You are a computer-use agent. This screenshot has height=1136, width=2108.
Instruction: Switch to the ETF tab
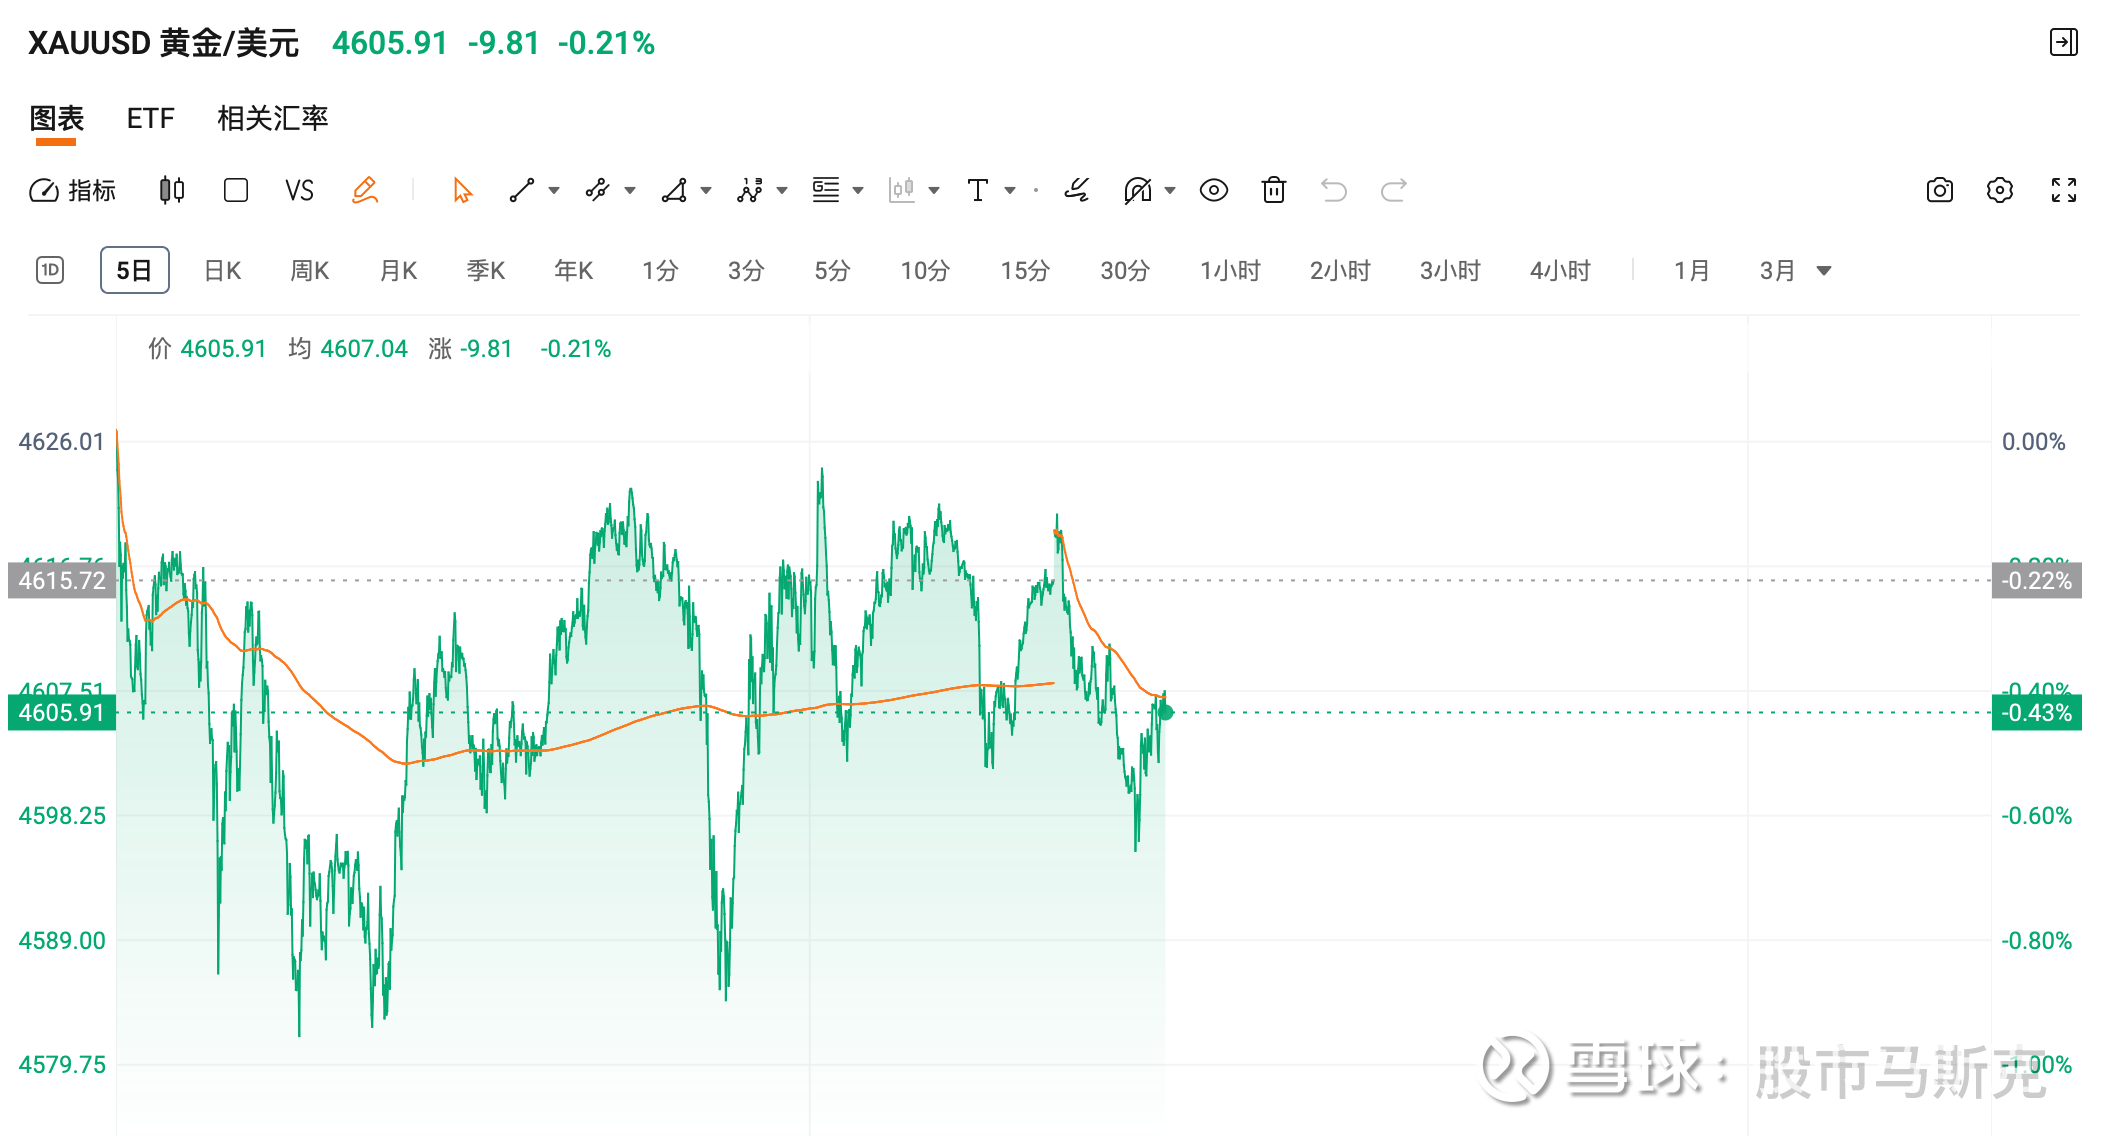pos(150,119)
